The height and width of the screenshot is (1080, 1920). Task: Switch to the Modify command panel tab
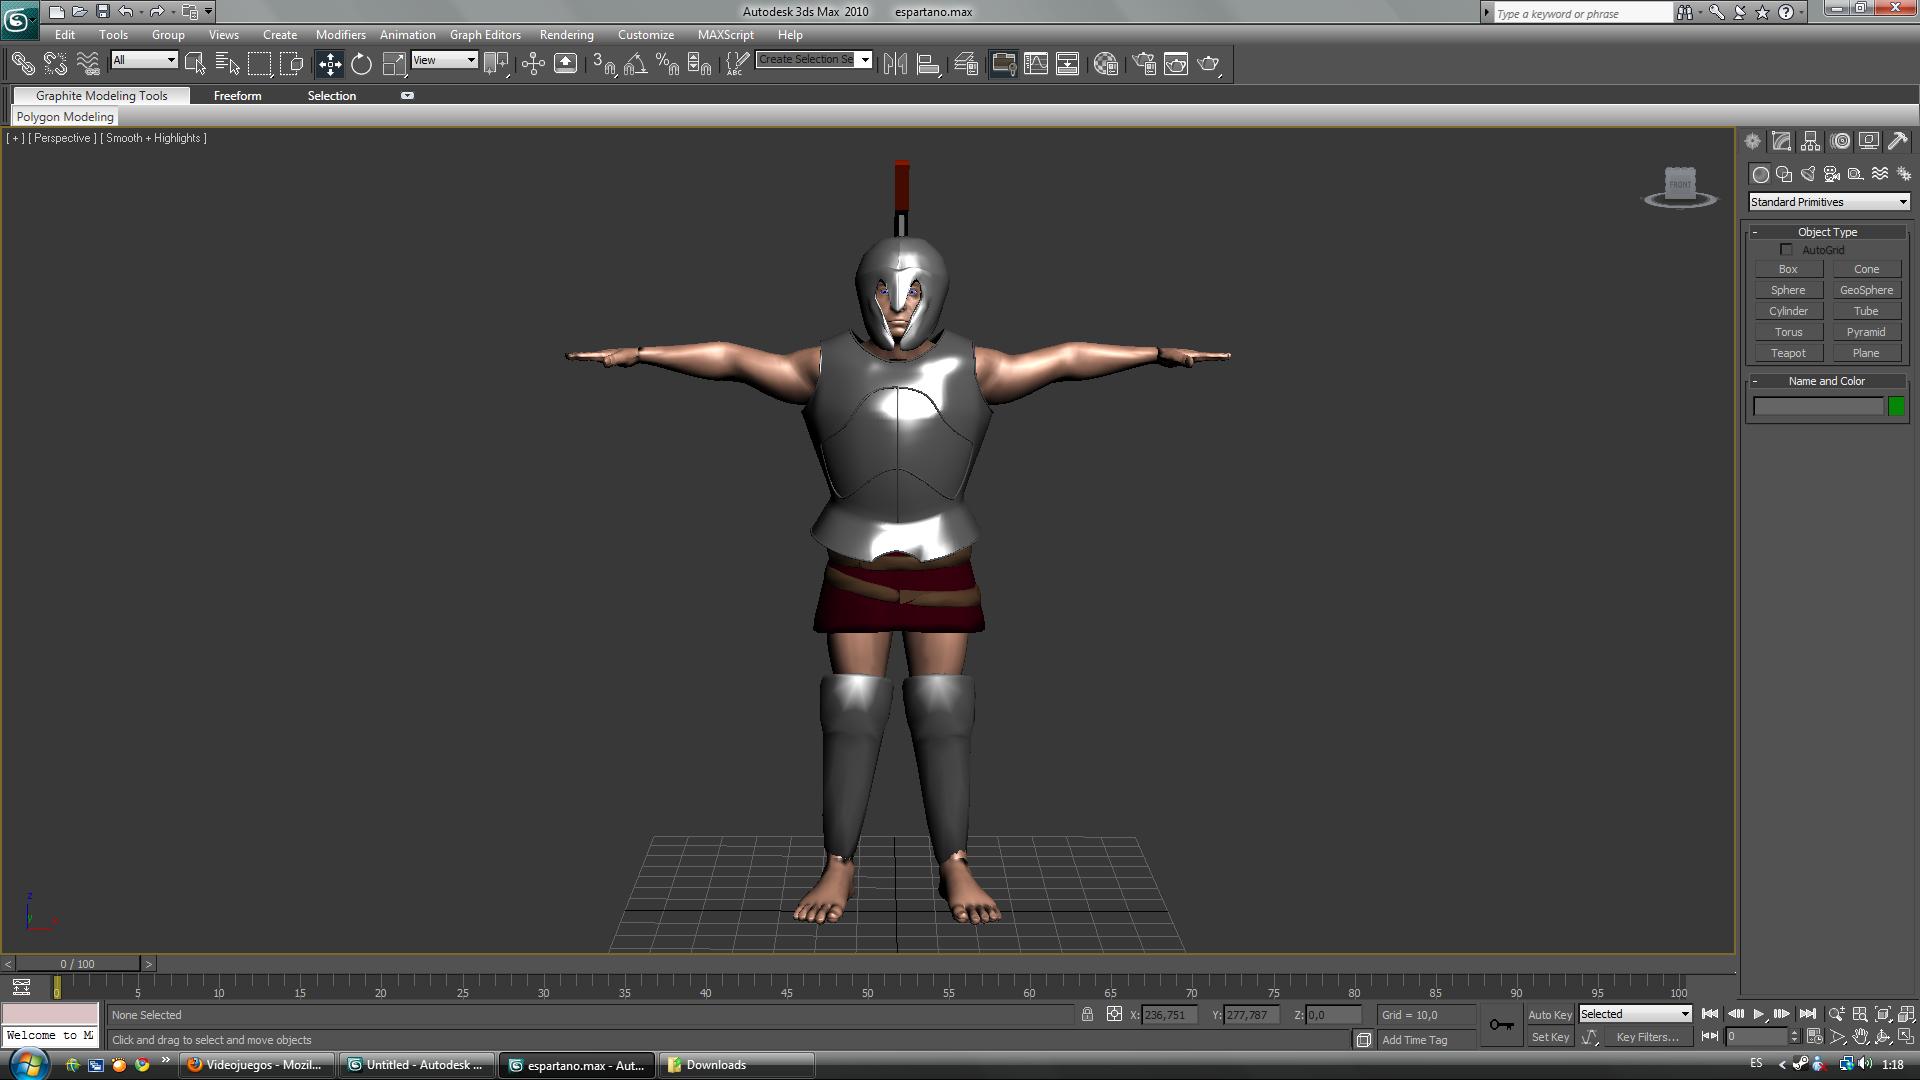click(x=1781, y=141)
